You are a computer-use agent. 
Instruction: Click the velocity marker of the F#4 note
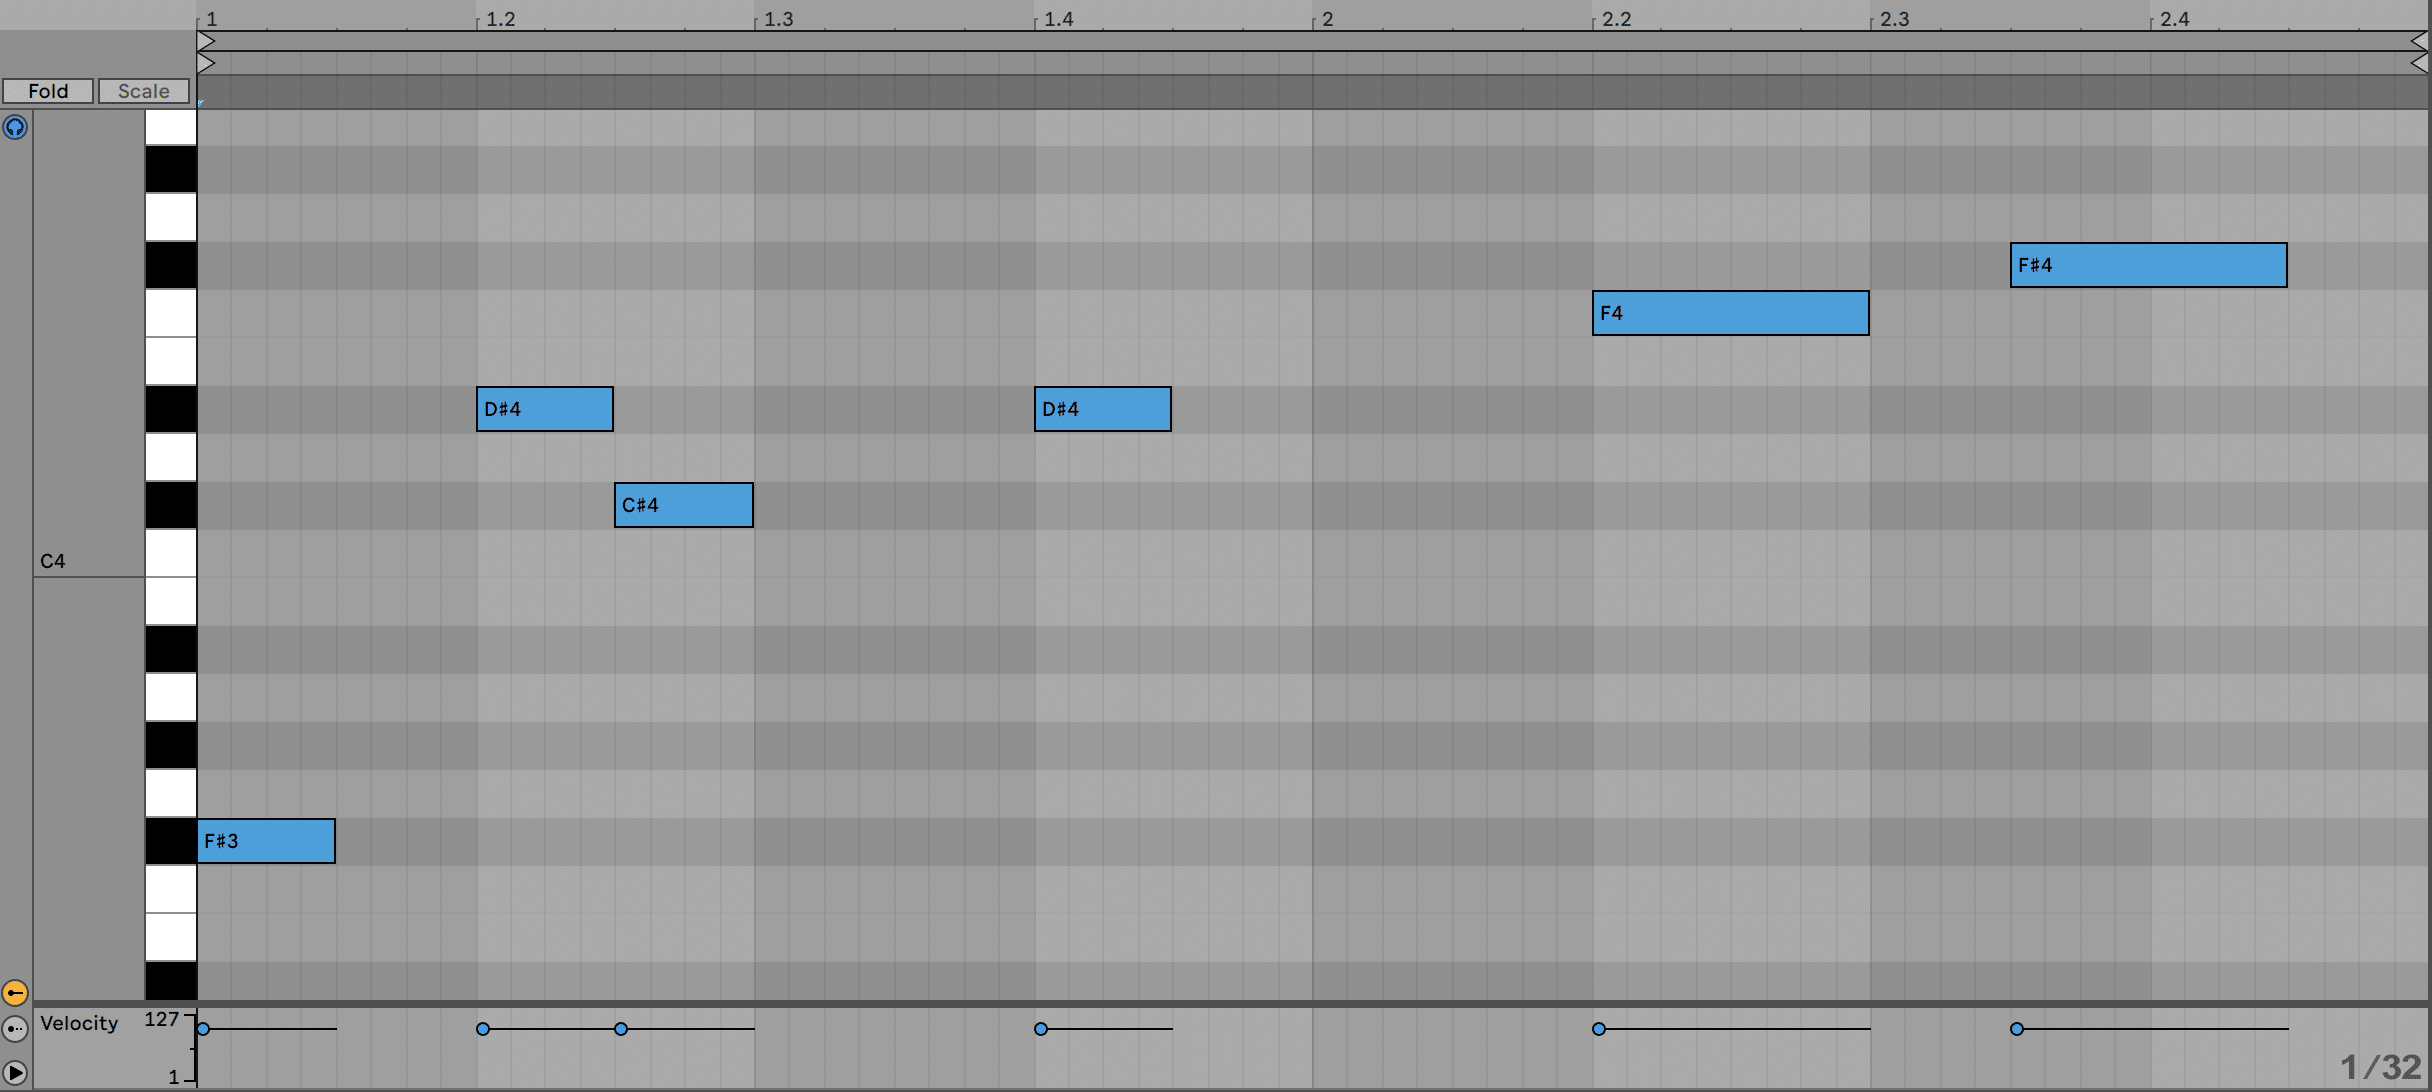pos(2017,1028)
